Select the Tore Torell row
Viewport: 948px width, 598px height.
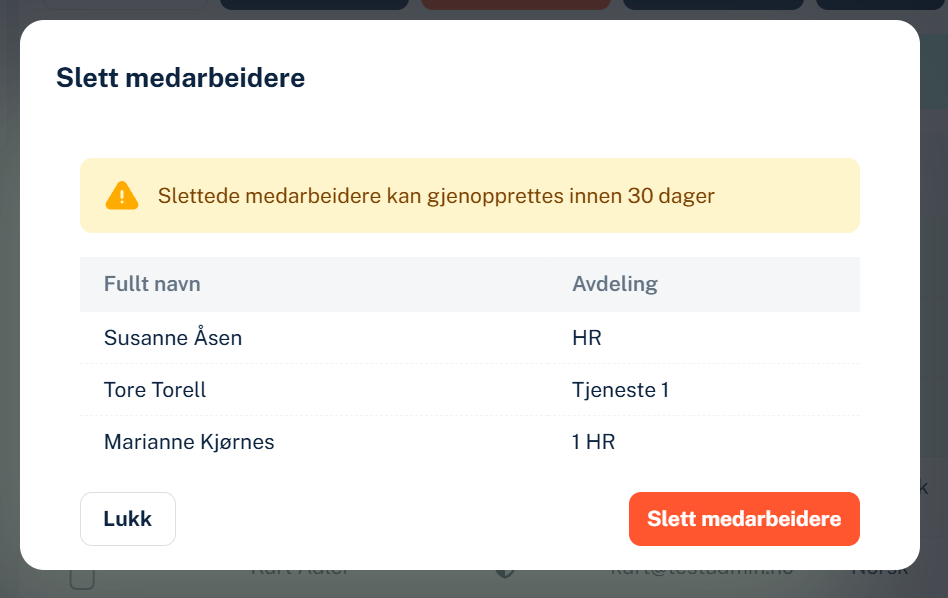pyautogui.click(x=469, y=389)
